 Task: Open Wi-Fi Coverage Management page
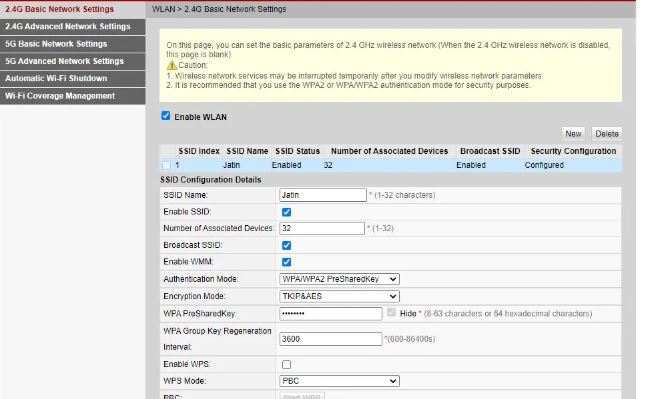click(x=73, y=96)
